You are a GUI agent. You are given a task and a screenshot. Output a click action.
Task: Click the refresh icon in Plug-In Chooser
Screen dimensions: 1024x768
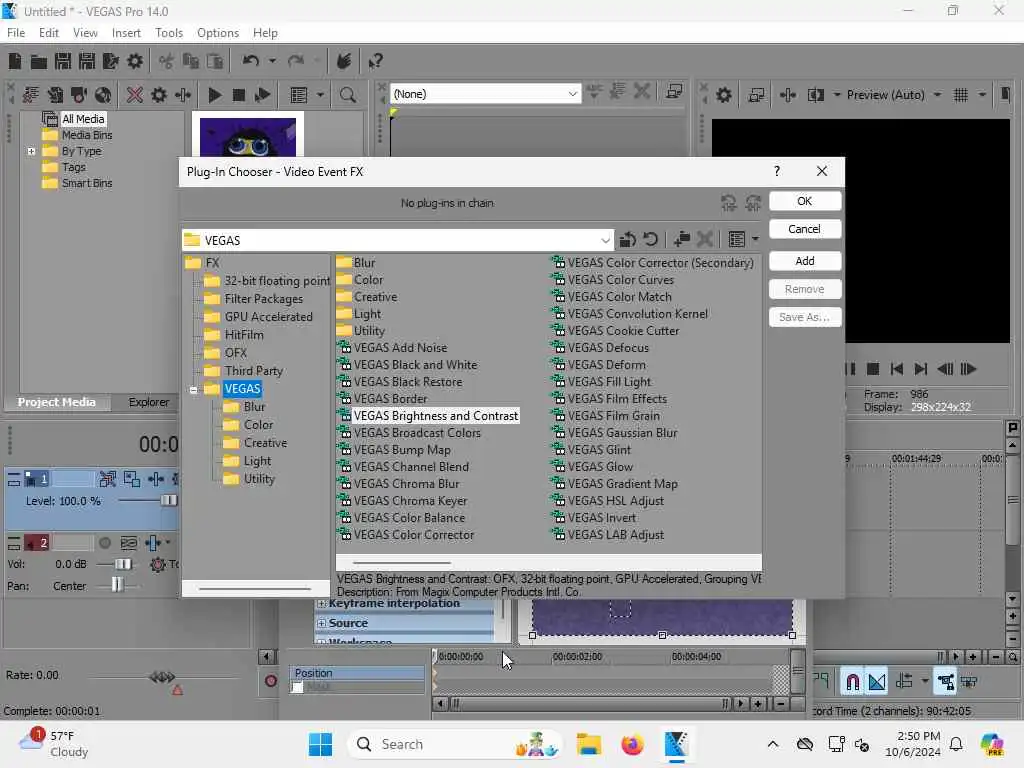pos(650,240)
